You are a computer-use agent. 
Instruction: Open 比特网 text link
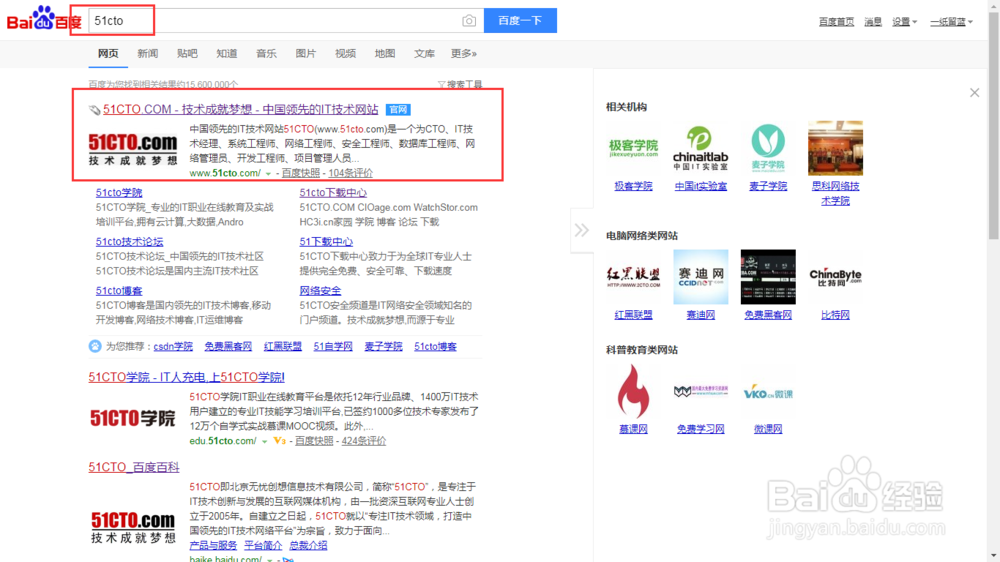(835, 314)
